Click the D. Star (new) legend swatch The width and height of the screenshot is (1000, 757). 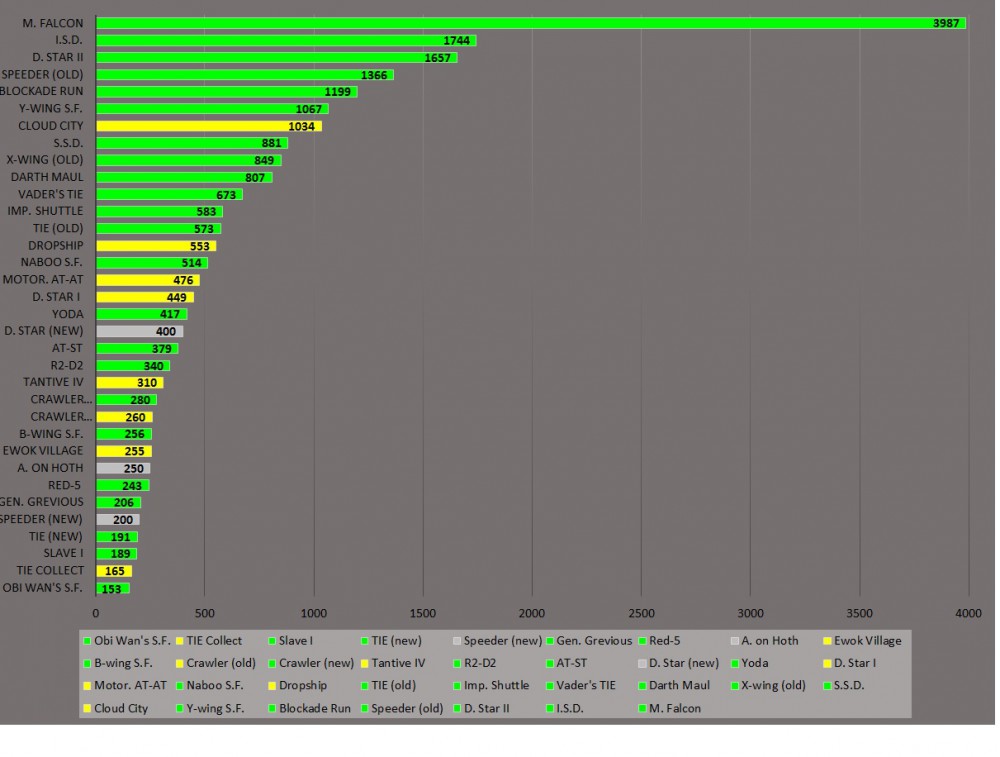pos(642,663)
